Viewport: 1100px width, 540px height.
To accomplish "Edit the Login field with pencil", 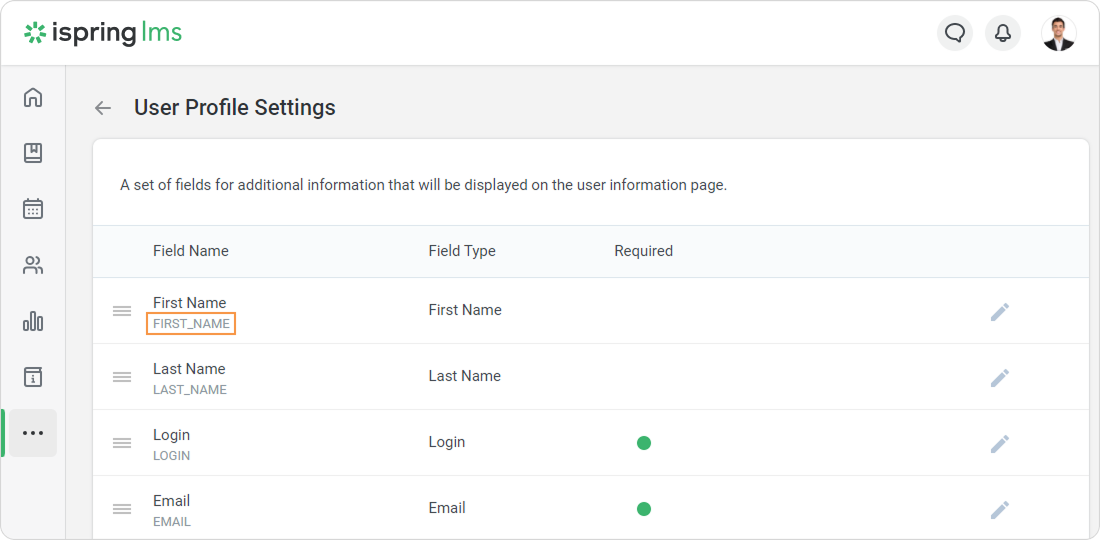I will pyautogui.click(x=999, y=444).
